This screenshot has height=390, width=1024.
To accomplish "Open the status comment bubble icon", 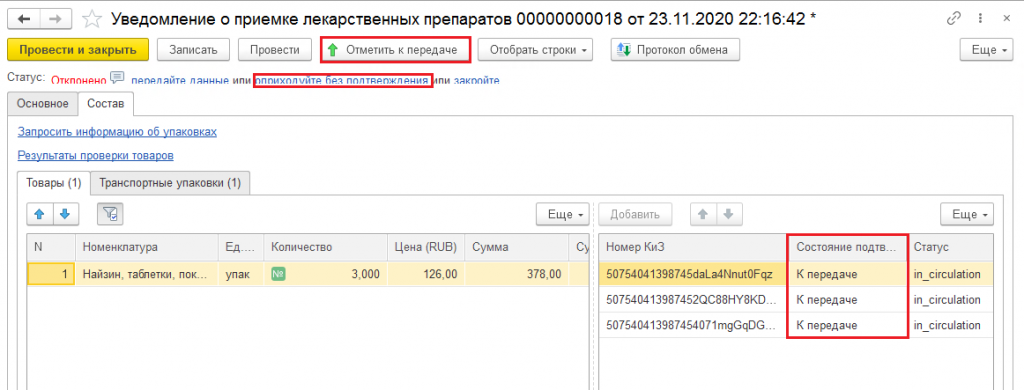I will (118, 78).
